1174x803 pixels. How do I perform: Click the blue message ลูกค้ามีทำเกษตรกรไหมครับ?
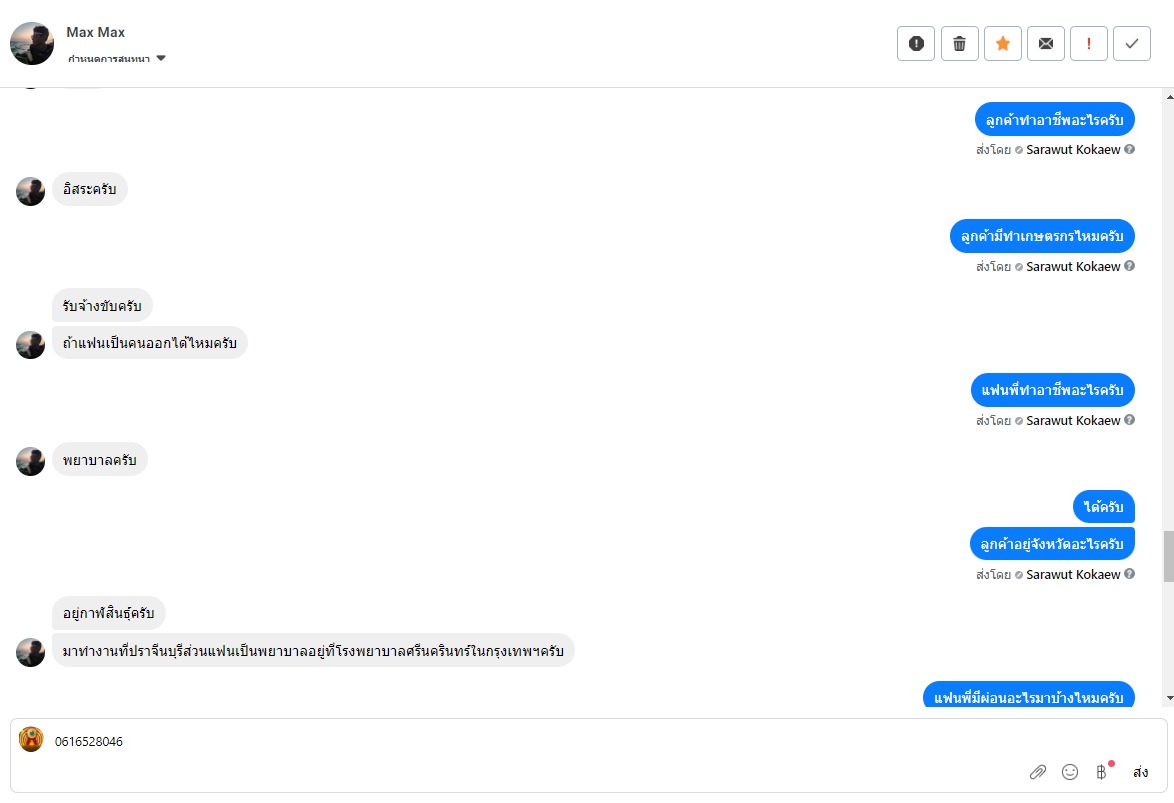(1042, 236)
